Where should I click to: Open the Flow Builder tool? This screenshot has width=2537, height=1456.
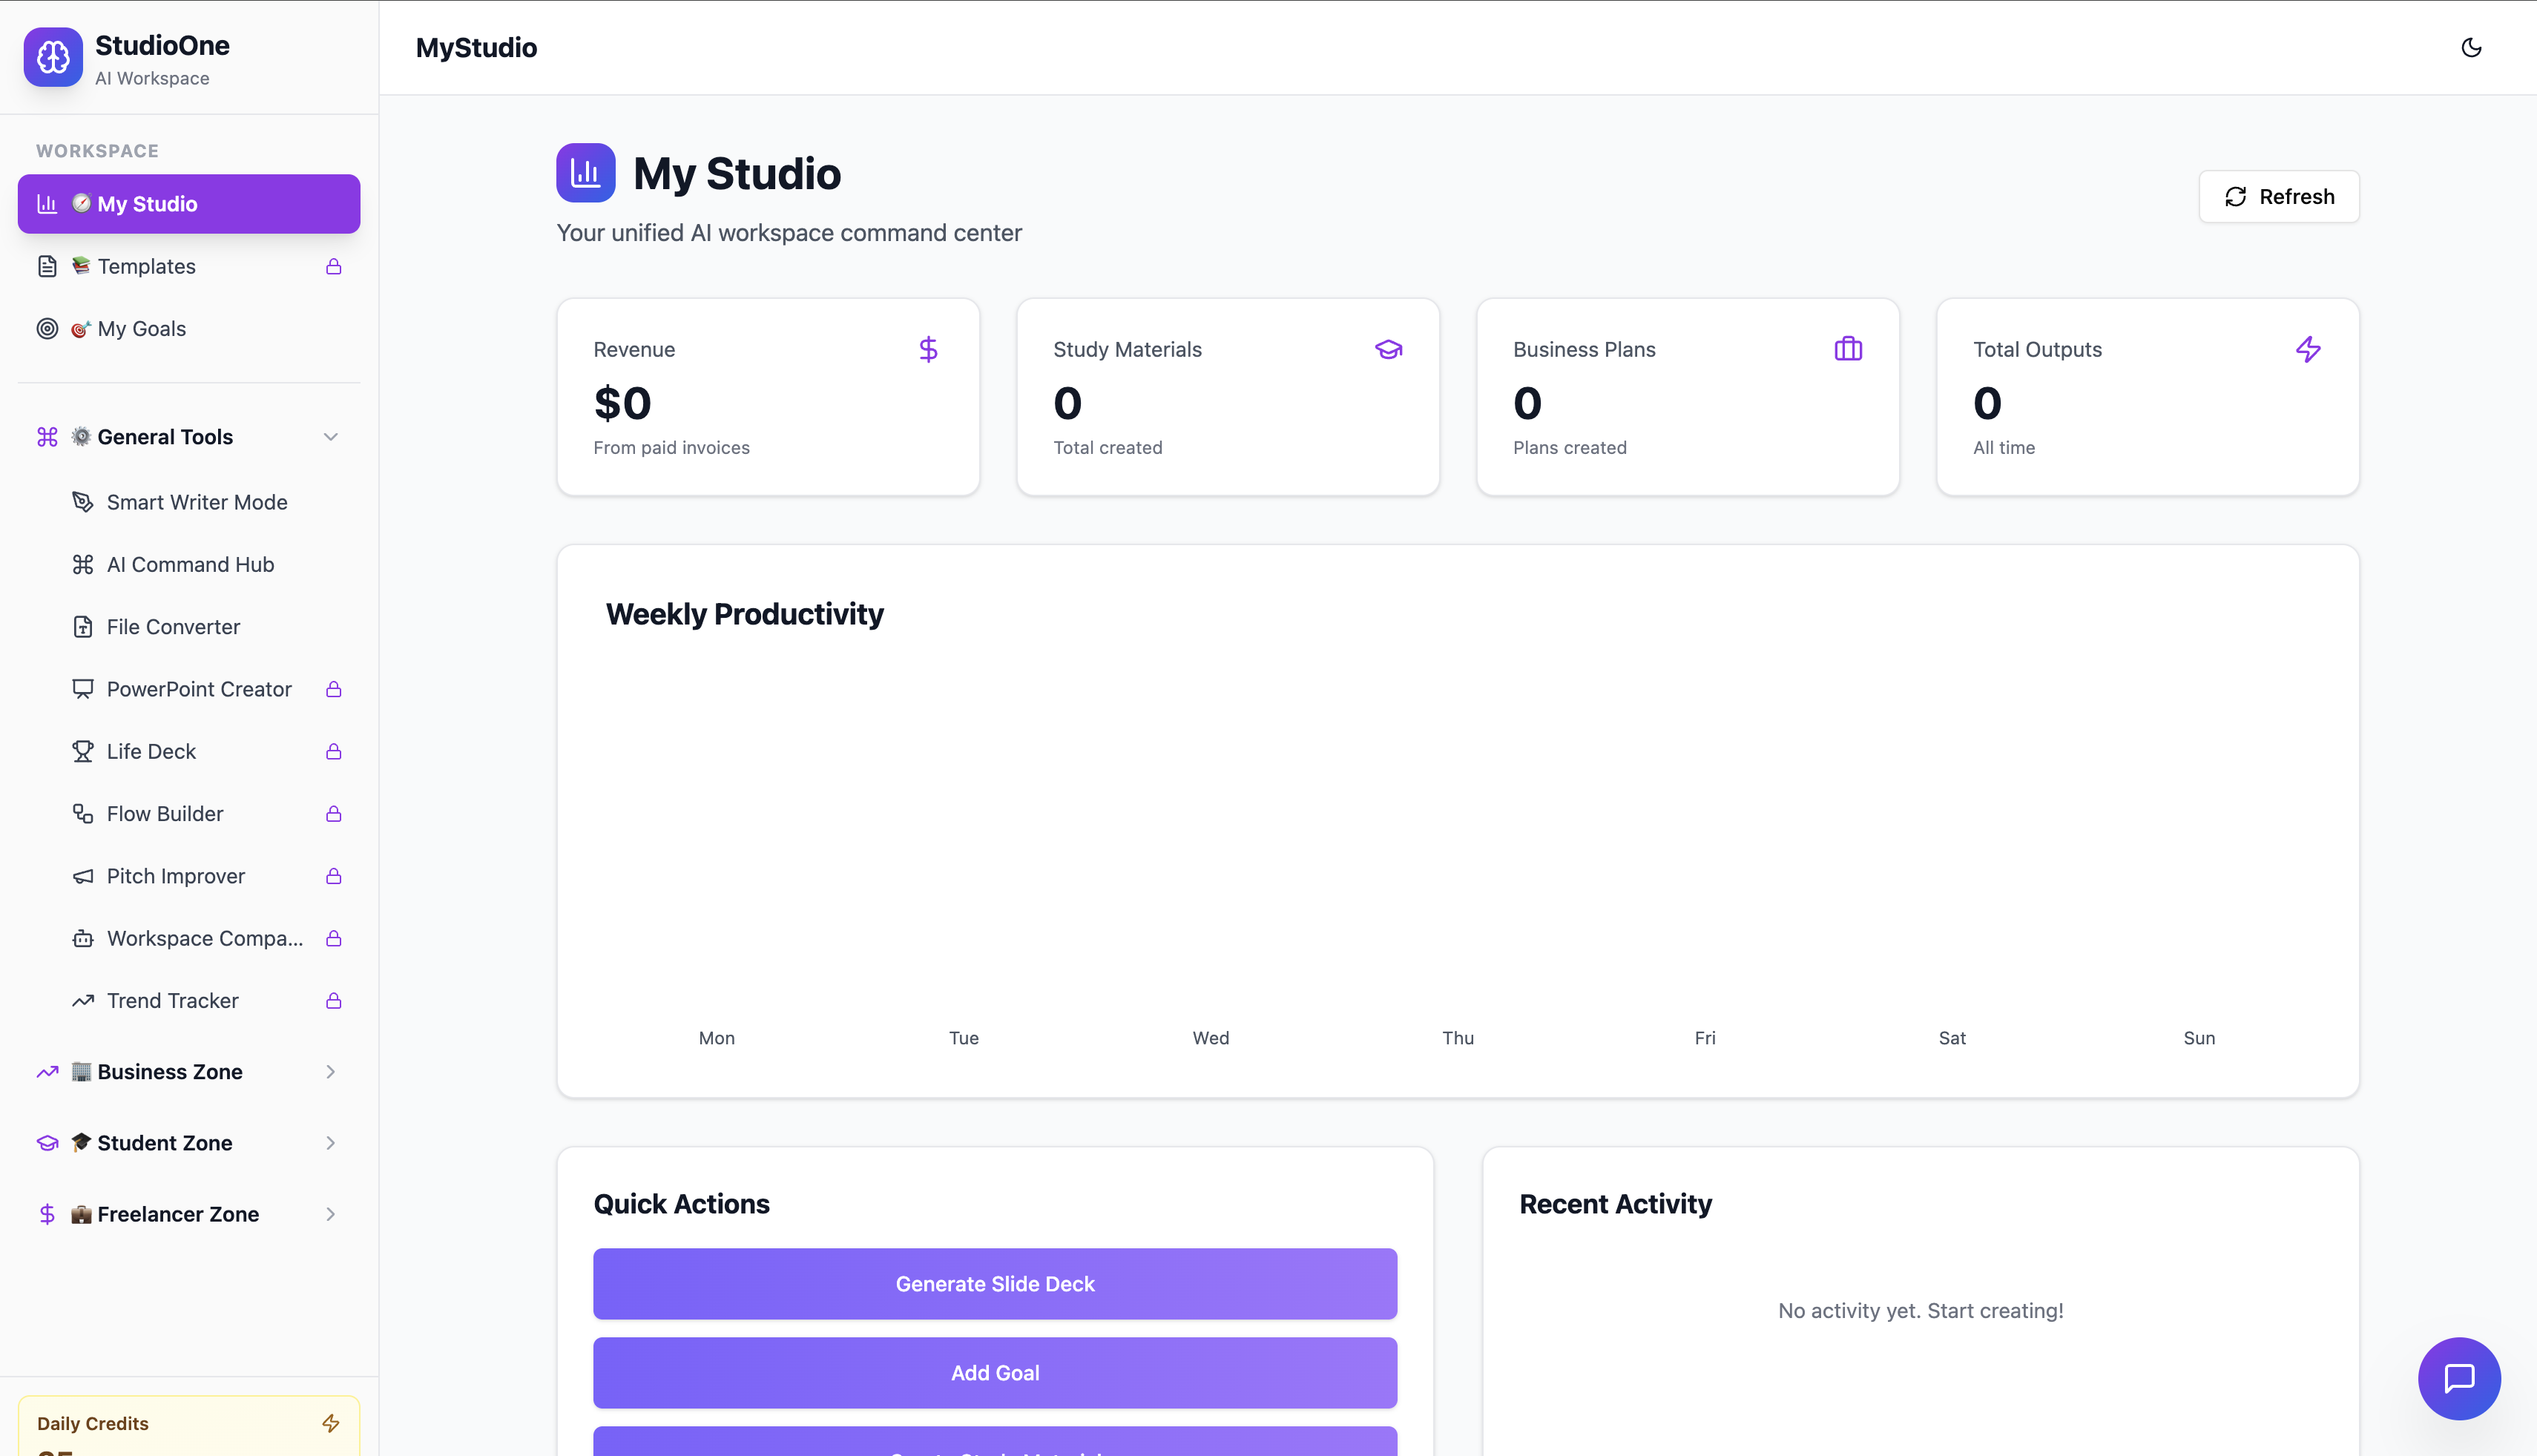pyautogui.click(x=165, y=813)
